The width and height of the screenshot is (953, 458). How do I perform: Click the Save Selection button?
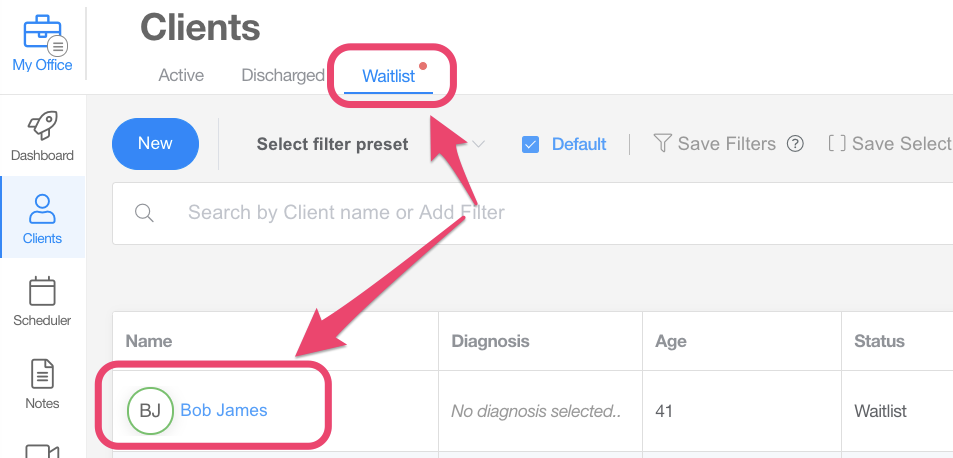[x=890, y=144]
